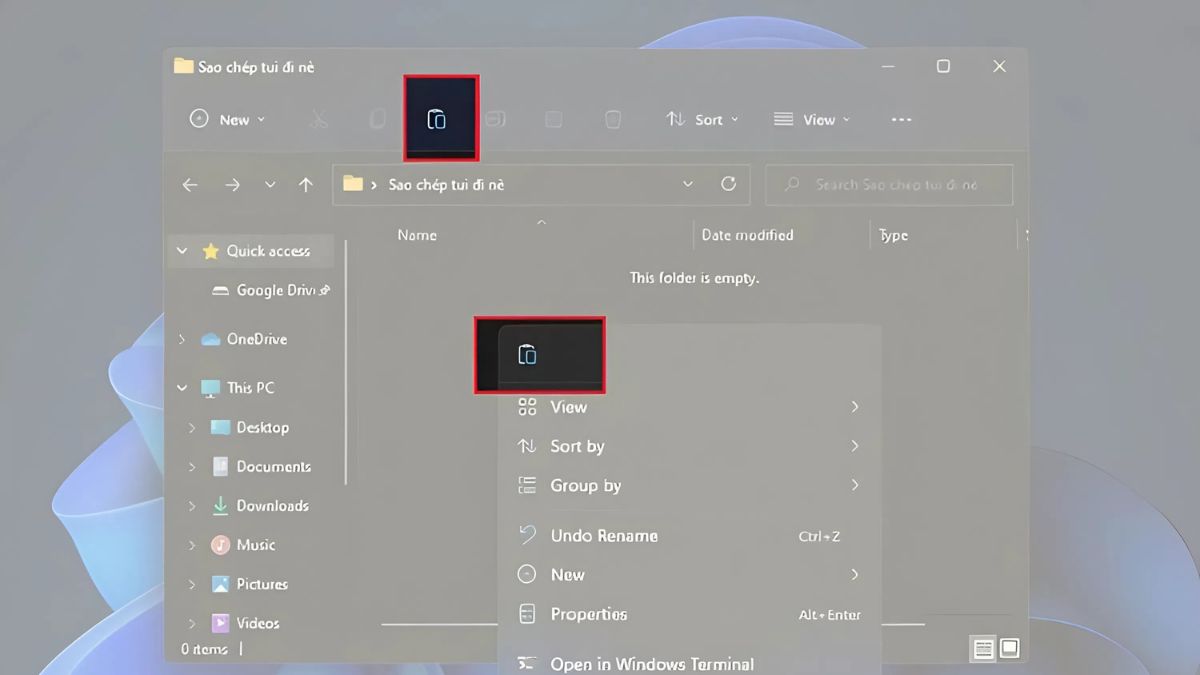This screenshot has height=675, width=1200.
Task: Open the See more three-dots menu
Action: tap(901, 120)
